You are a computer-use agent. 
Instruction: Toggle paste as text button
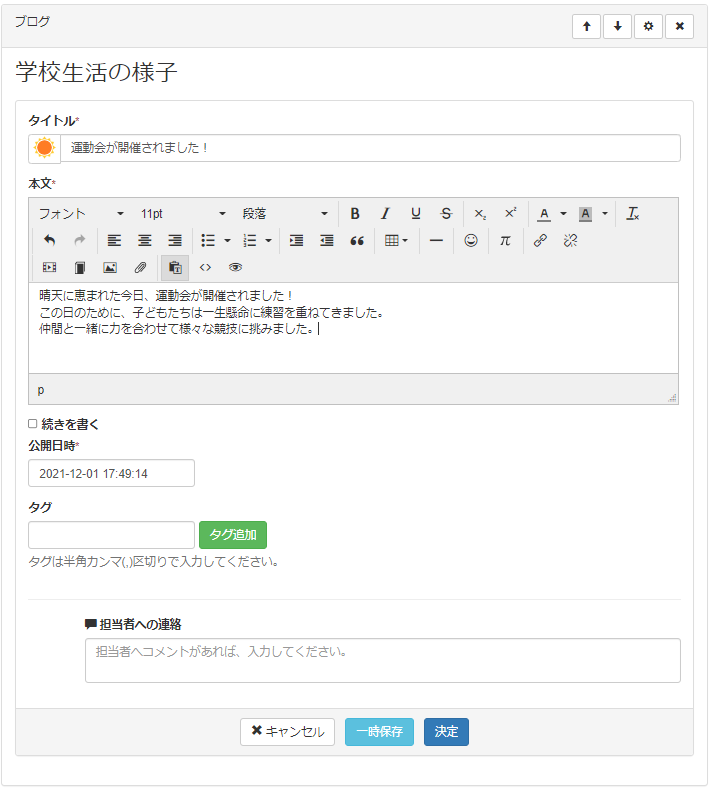[175, 268]
